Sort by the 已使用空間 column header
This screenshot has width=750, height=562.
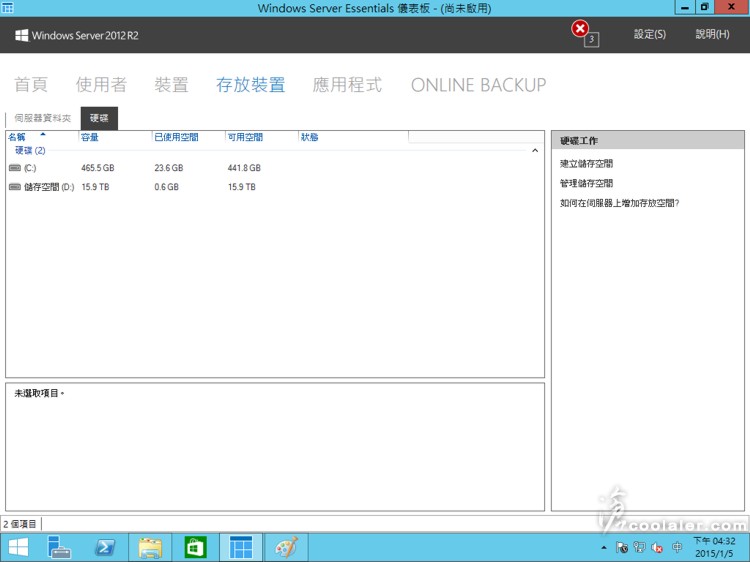coord(176,137)
